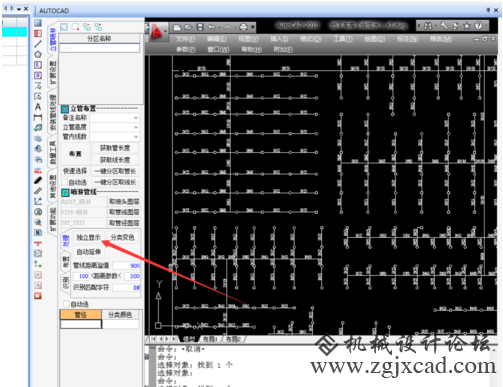Screen dimensions: 503x387
Task: Click the undo arrow in AutoCAD toolbar
Action: (211, 27)
